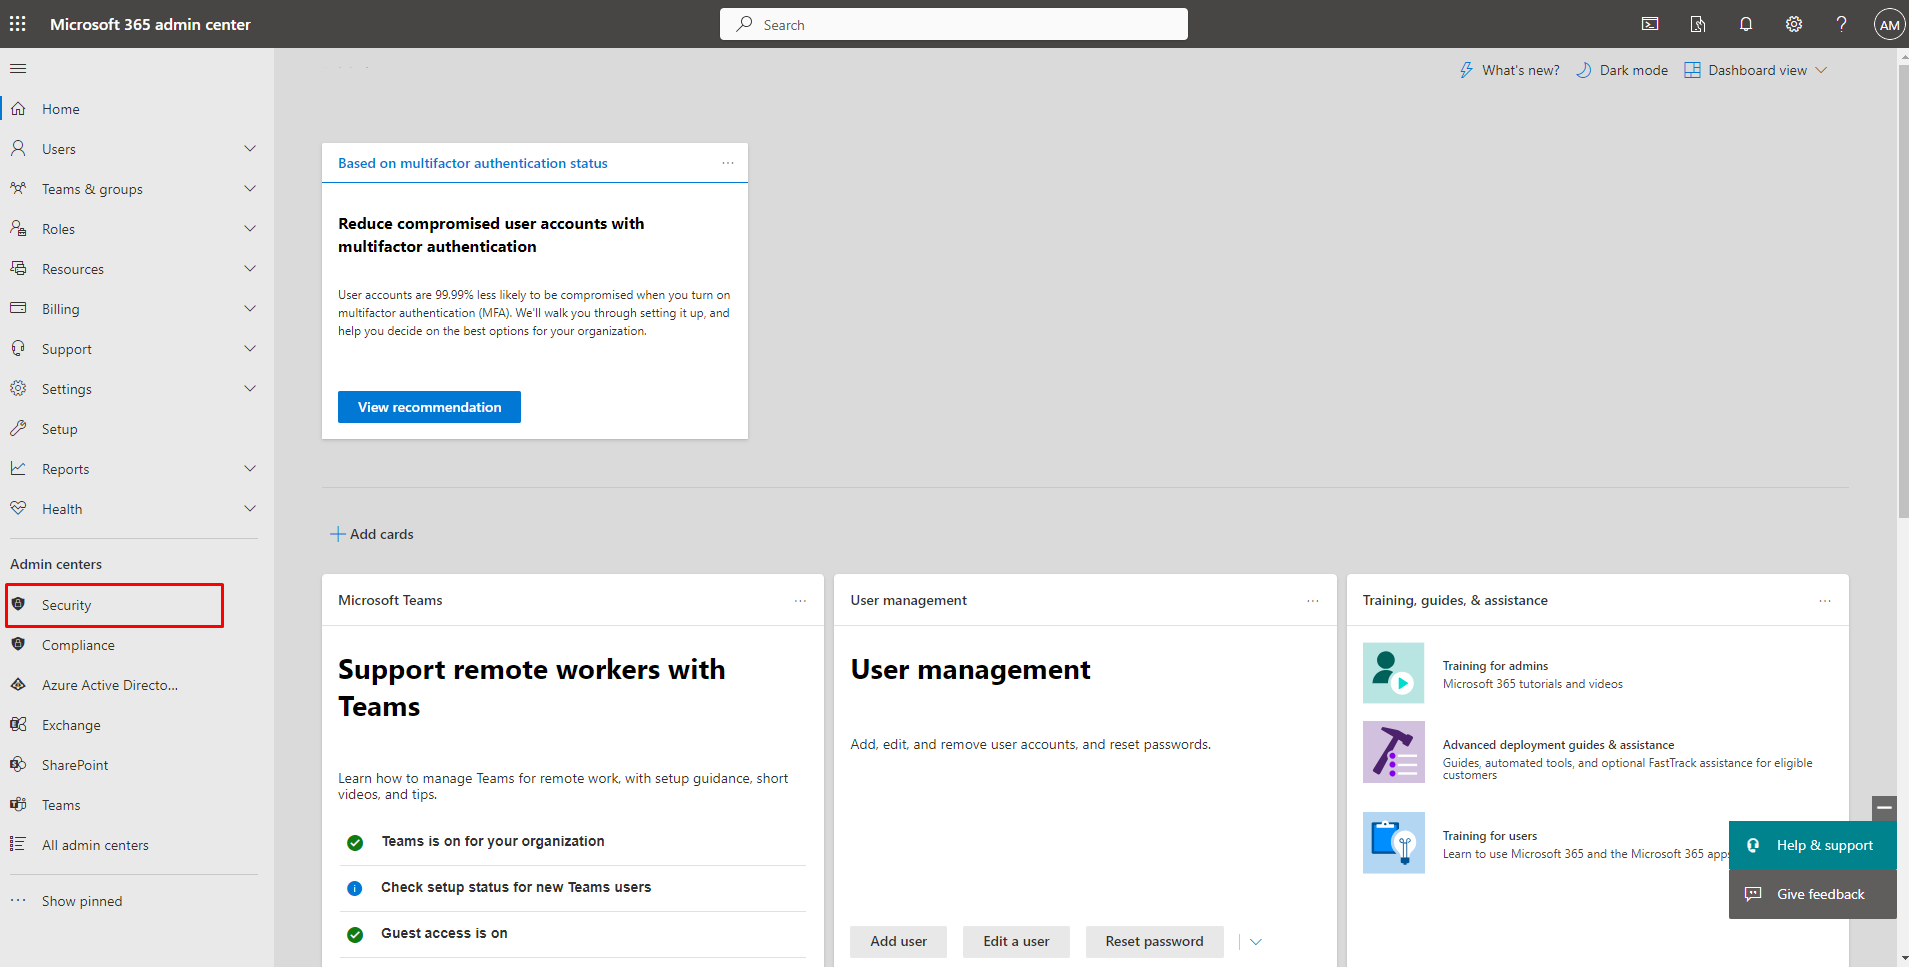The image size is (1909, 968).
Task: Go to Home in navigation
Action: pos(61,109)
